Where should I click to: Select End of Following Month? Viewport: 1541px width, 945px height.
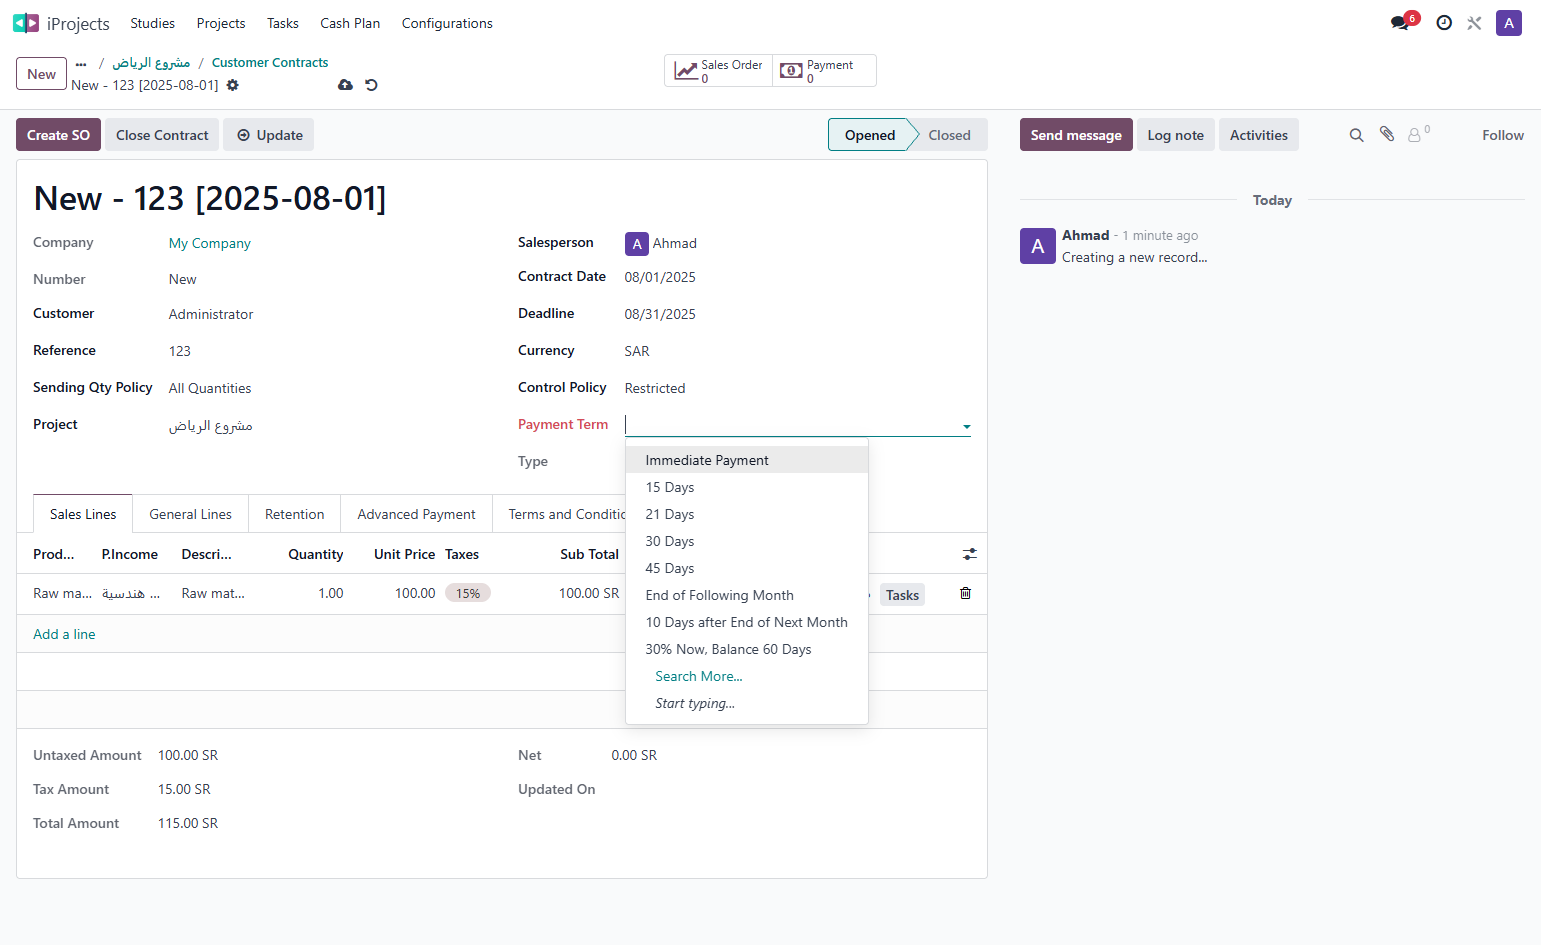coord(747,595)
